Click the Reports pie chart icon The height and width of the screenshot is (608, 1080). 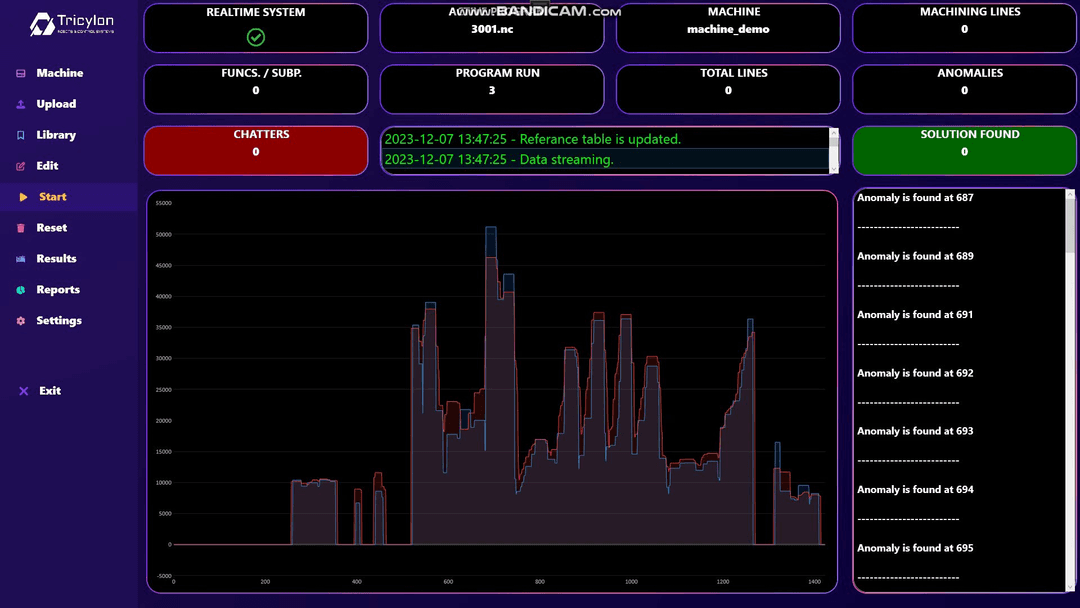click(21, 290)
